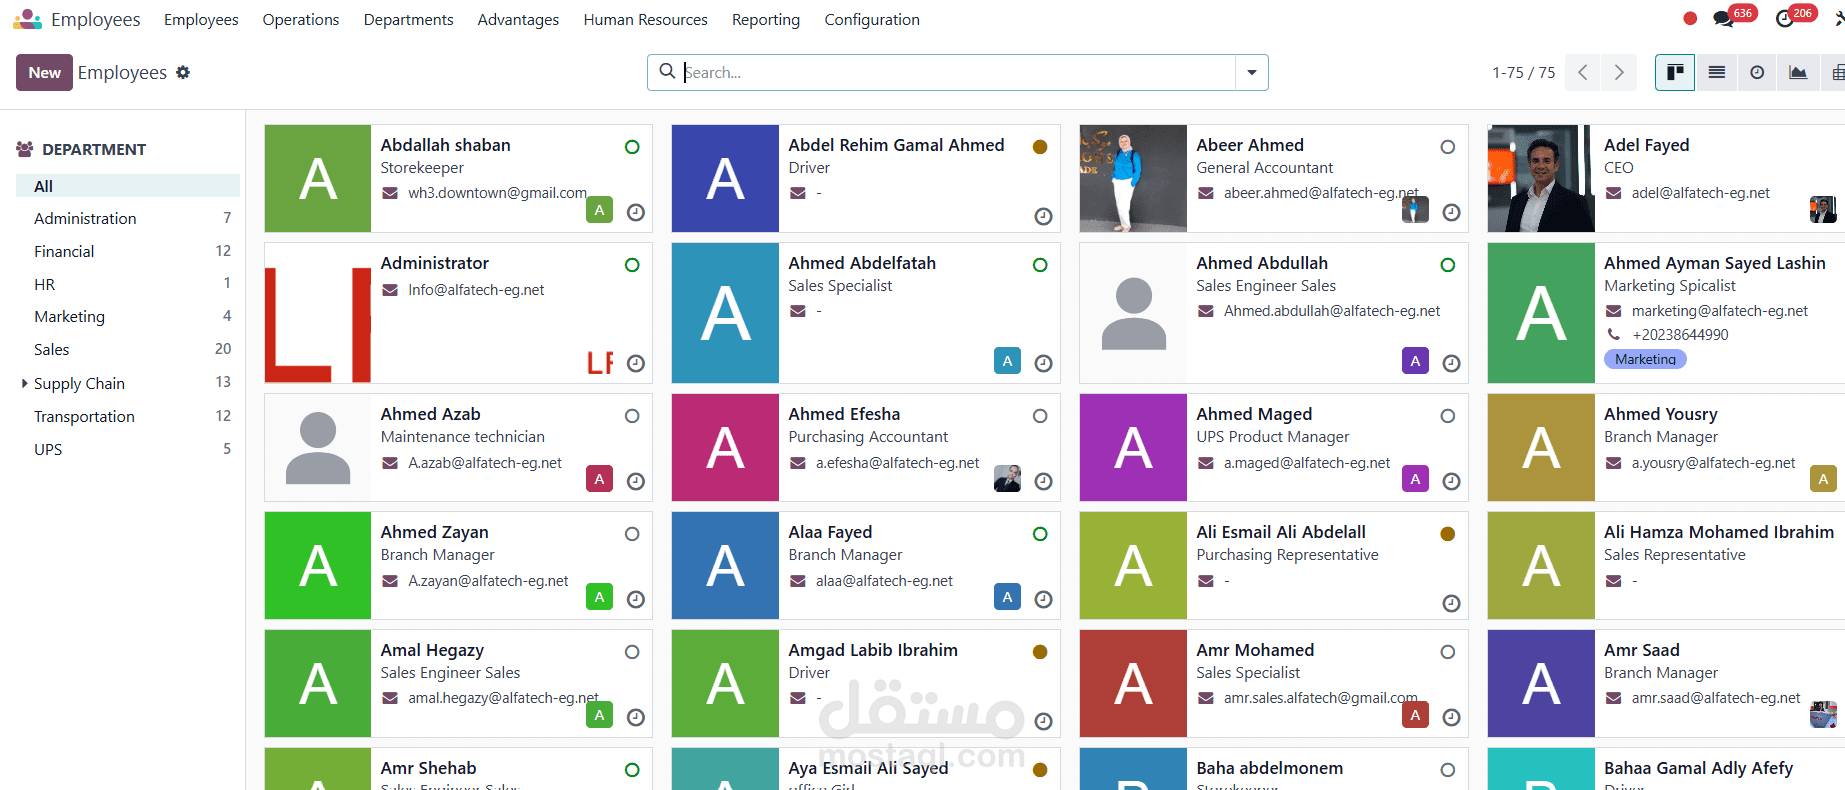The image size is (1845, 790).
Task: Click the purple user badge on Ahmed Abdullah card
Action: point(1415,361)
